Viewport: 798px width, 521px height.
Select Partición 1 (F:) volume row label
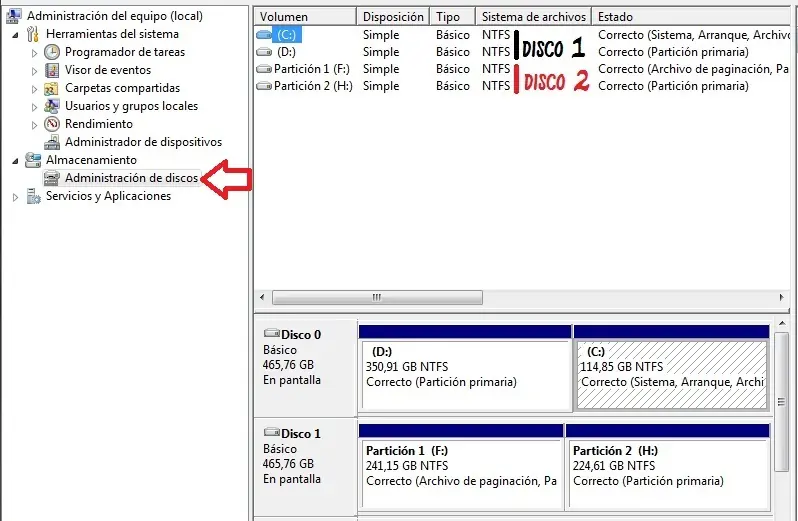pyautogui.click(x=311, y=69)
